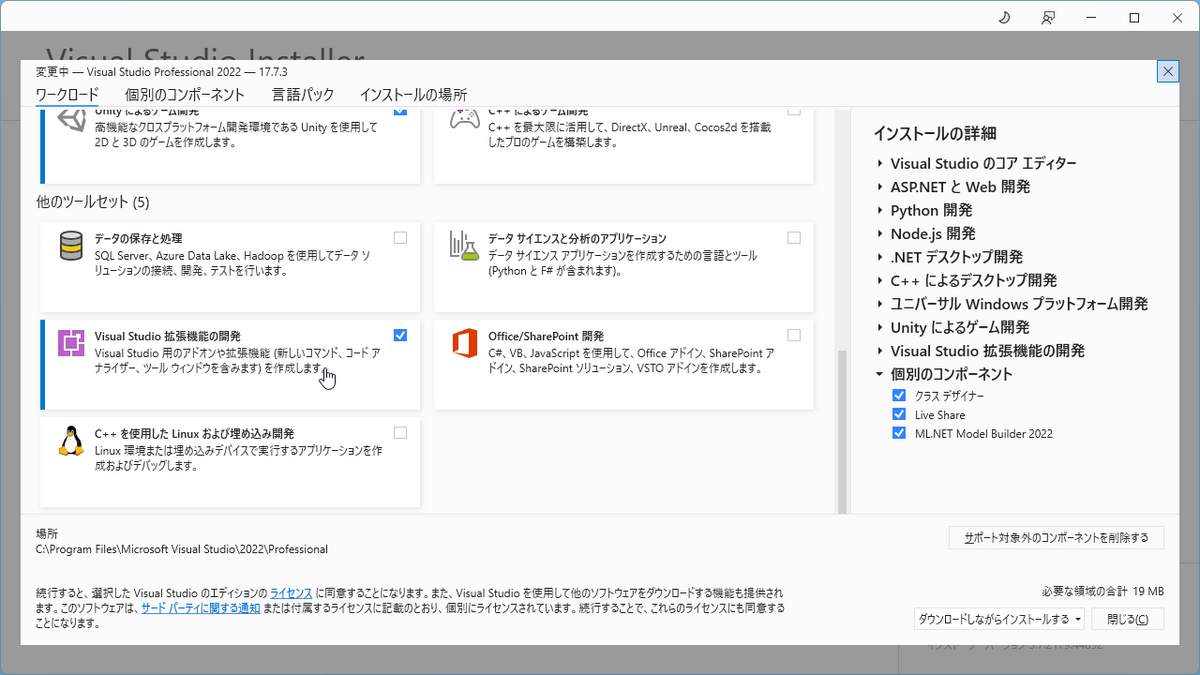This screenshot has width=1200, height=675.
Task: Expand .NET デスクトップ開発 details
Action: coord(879,257)
